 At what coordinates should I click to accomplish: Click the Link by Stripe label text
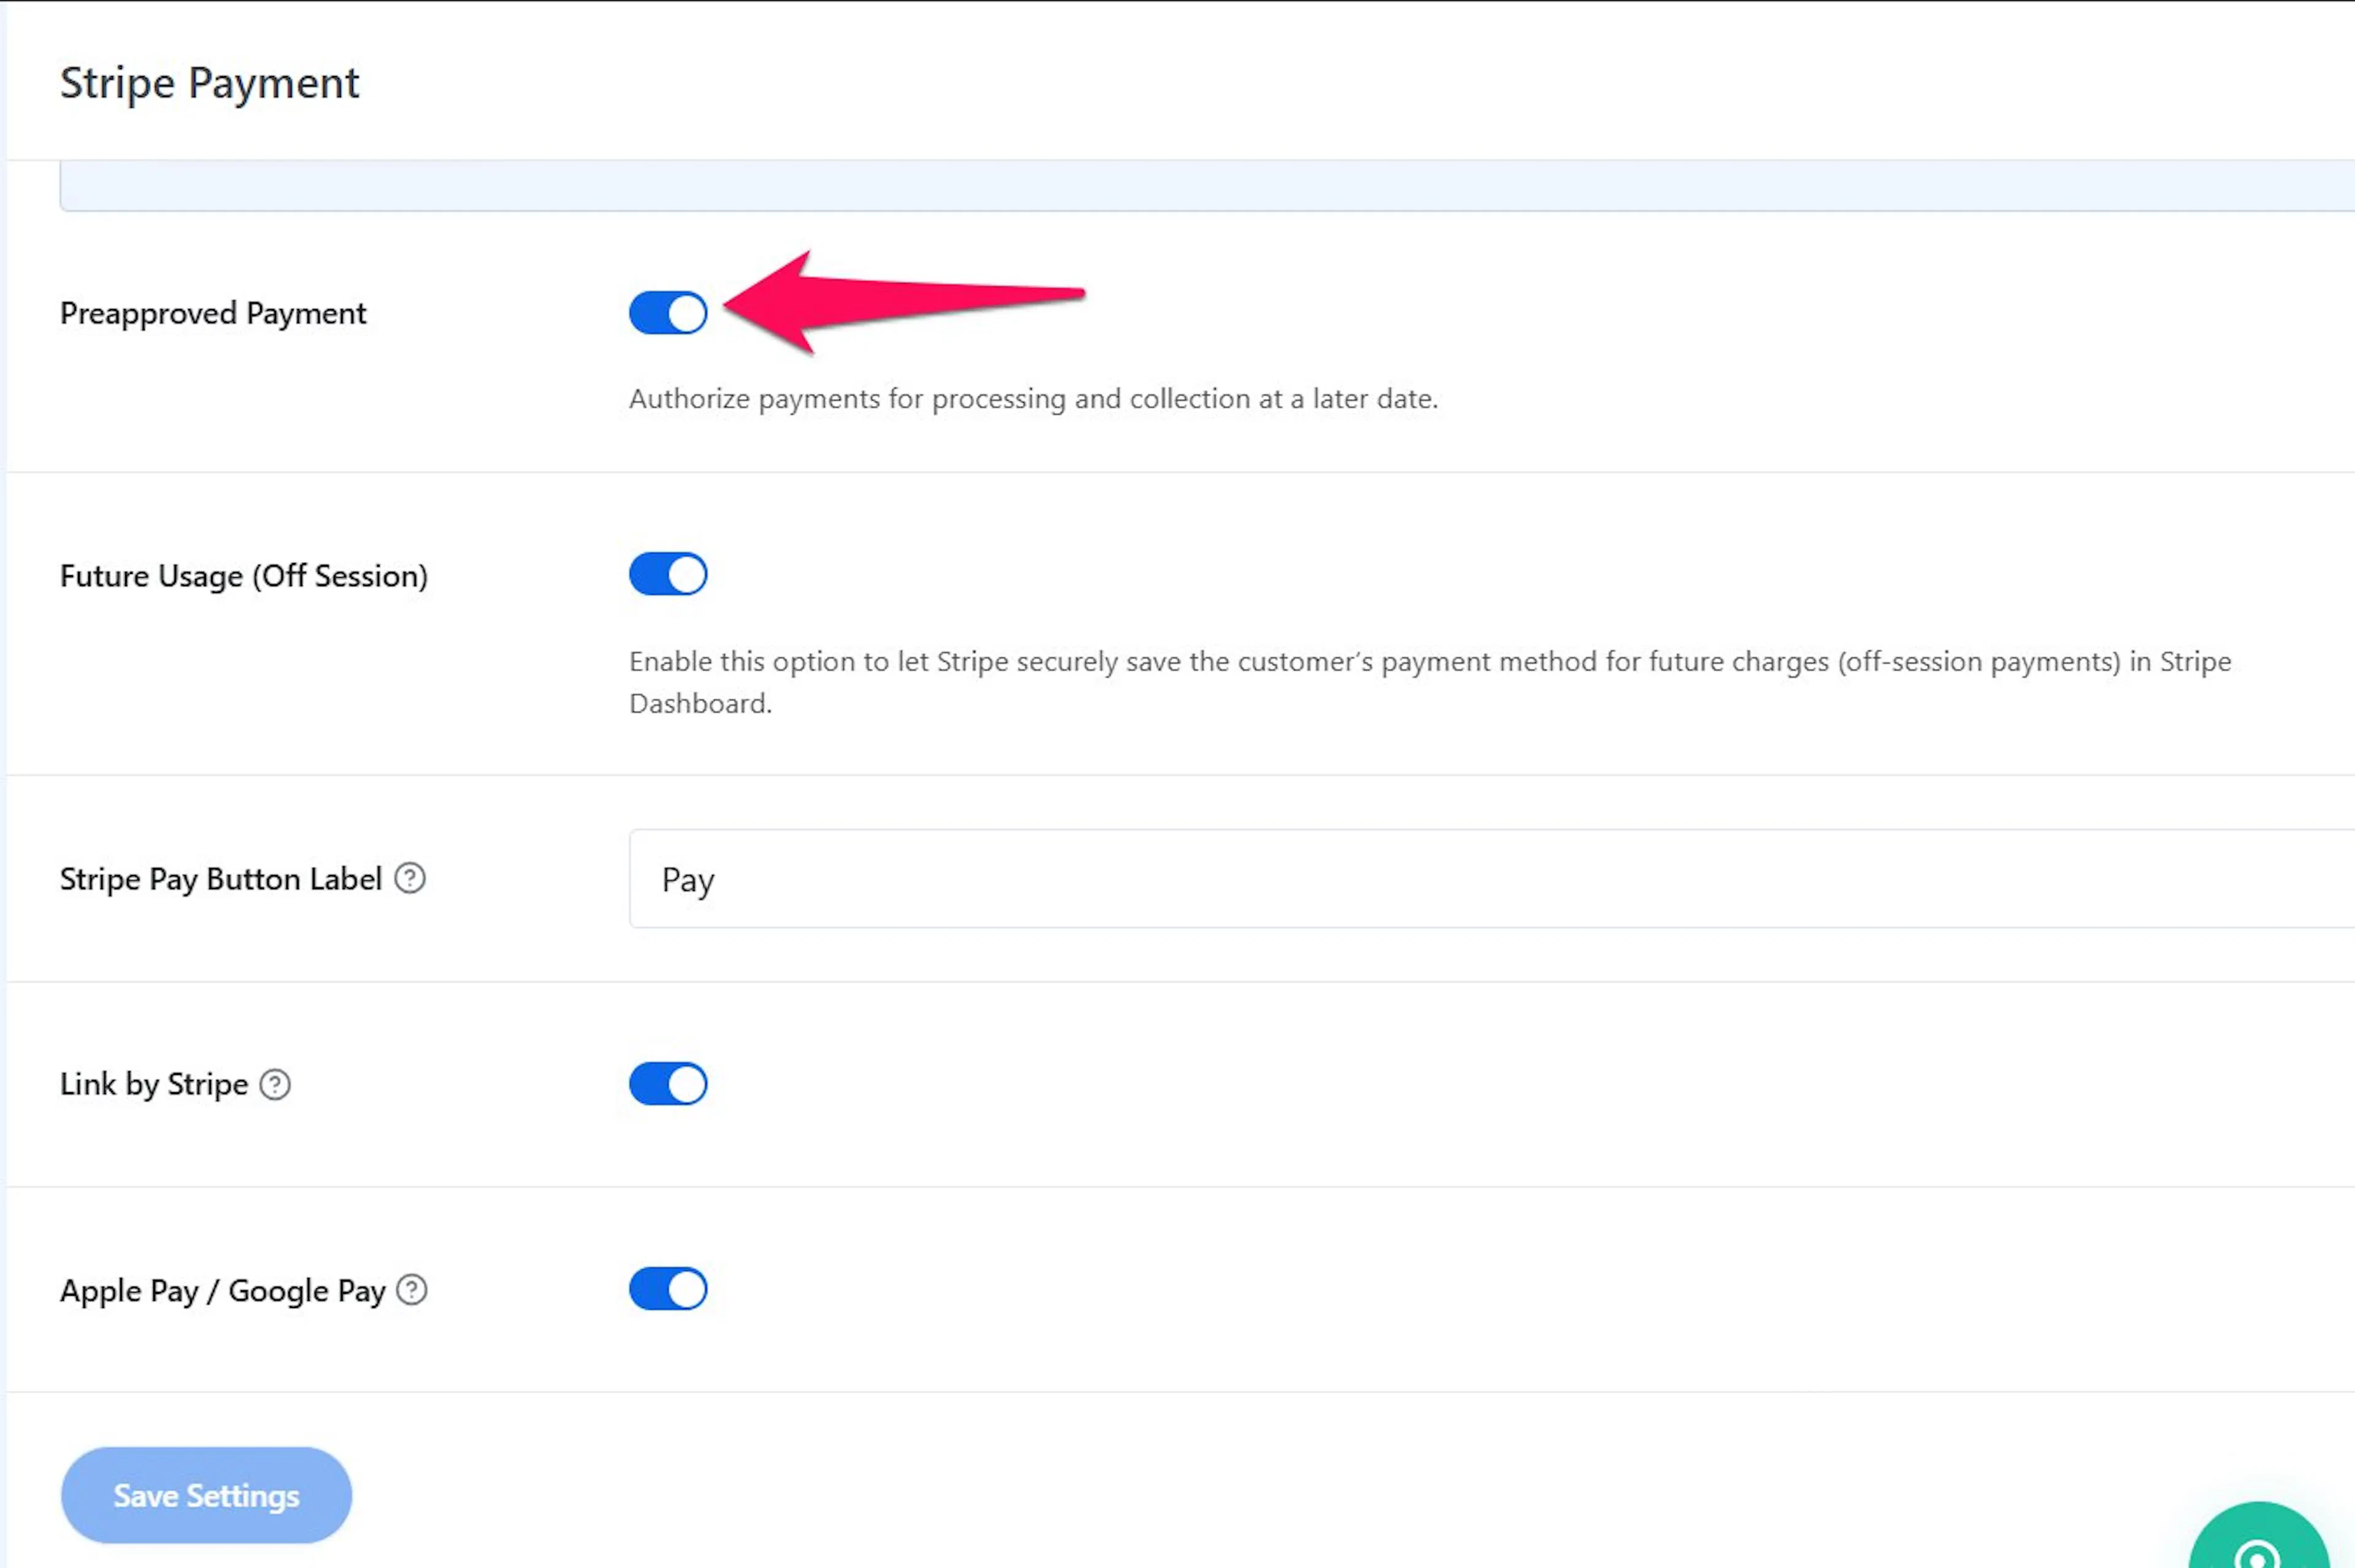point(154,1084)
